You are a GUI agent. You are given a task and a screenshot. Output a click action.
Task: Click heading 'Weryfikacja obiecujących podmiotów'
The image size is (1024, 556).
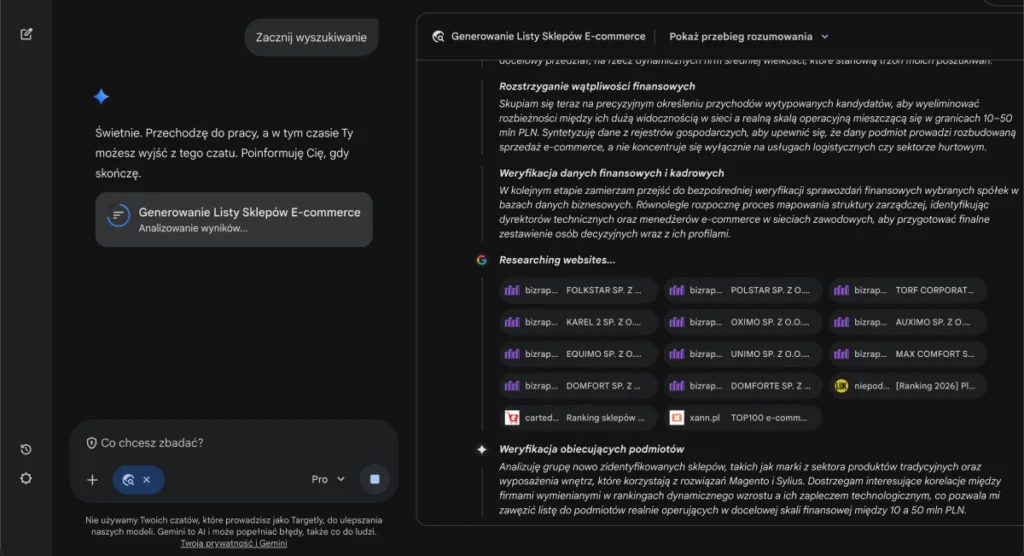coord(592,449)
